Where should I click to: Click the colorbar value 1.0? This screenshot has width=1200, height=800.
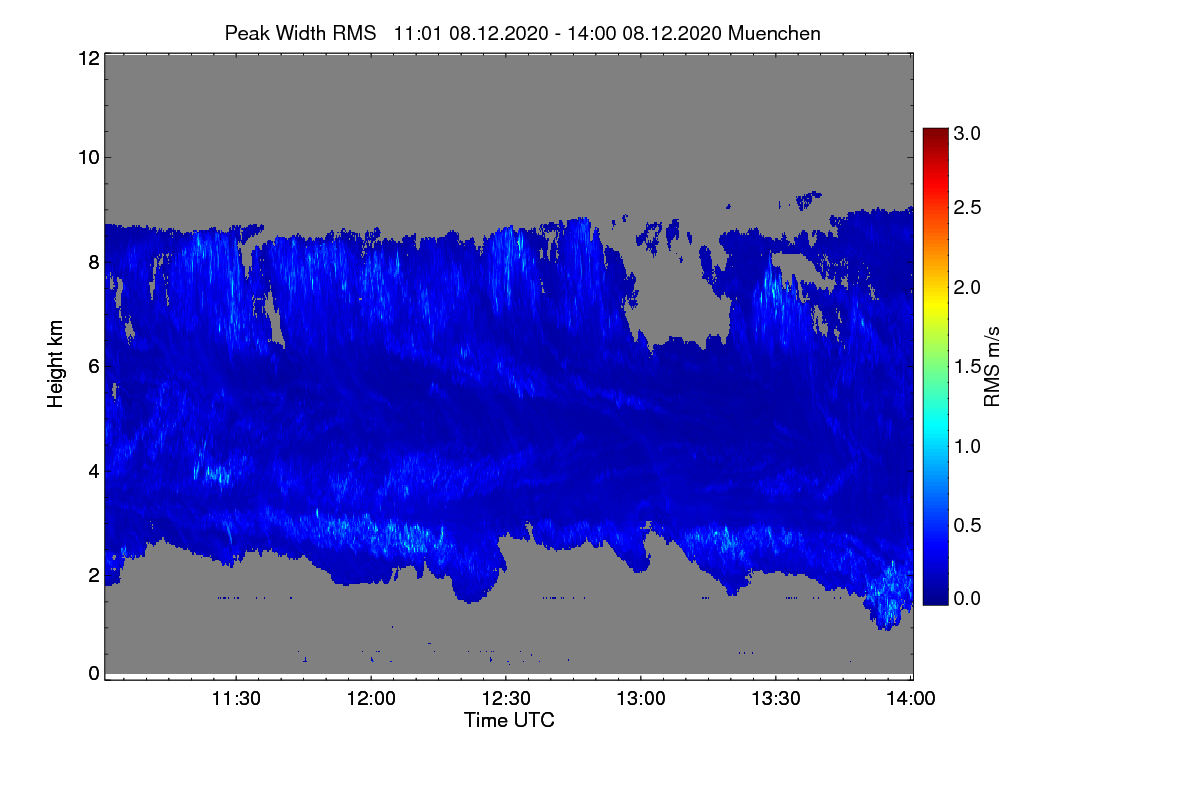pos(968,446)
